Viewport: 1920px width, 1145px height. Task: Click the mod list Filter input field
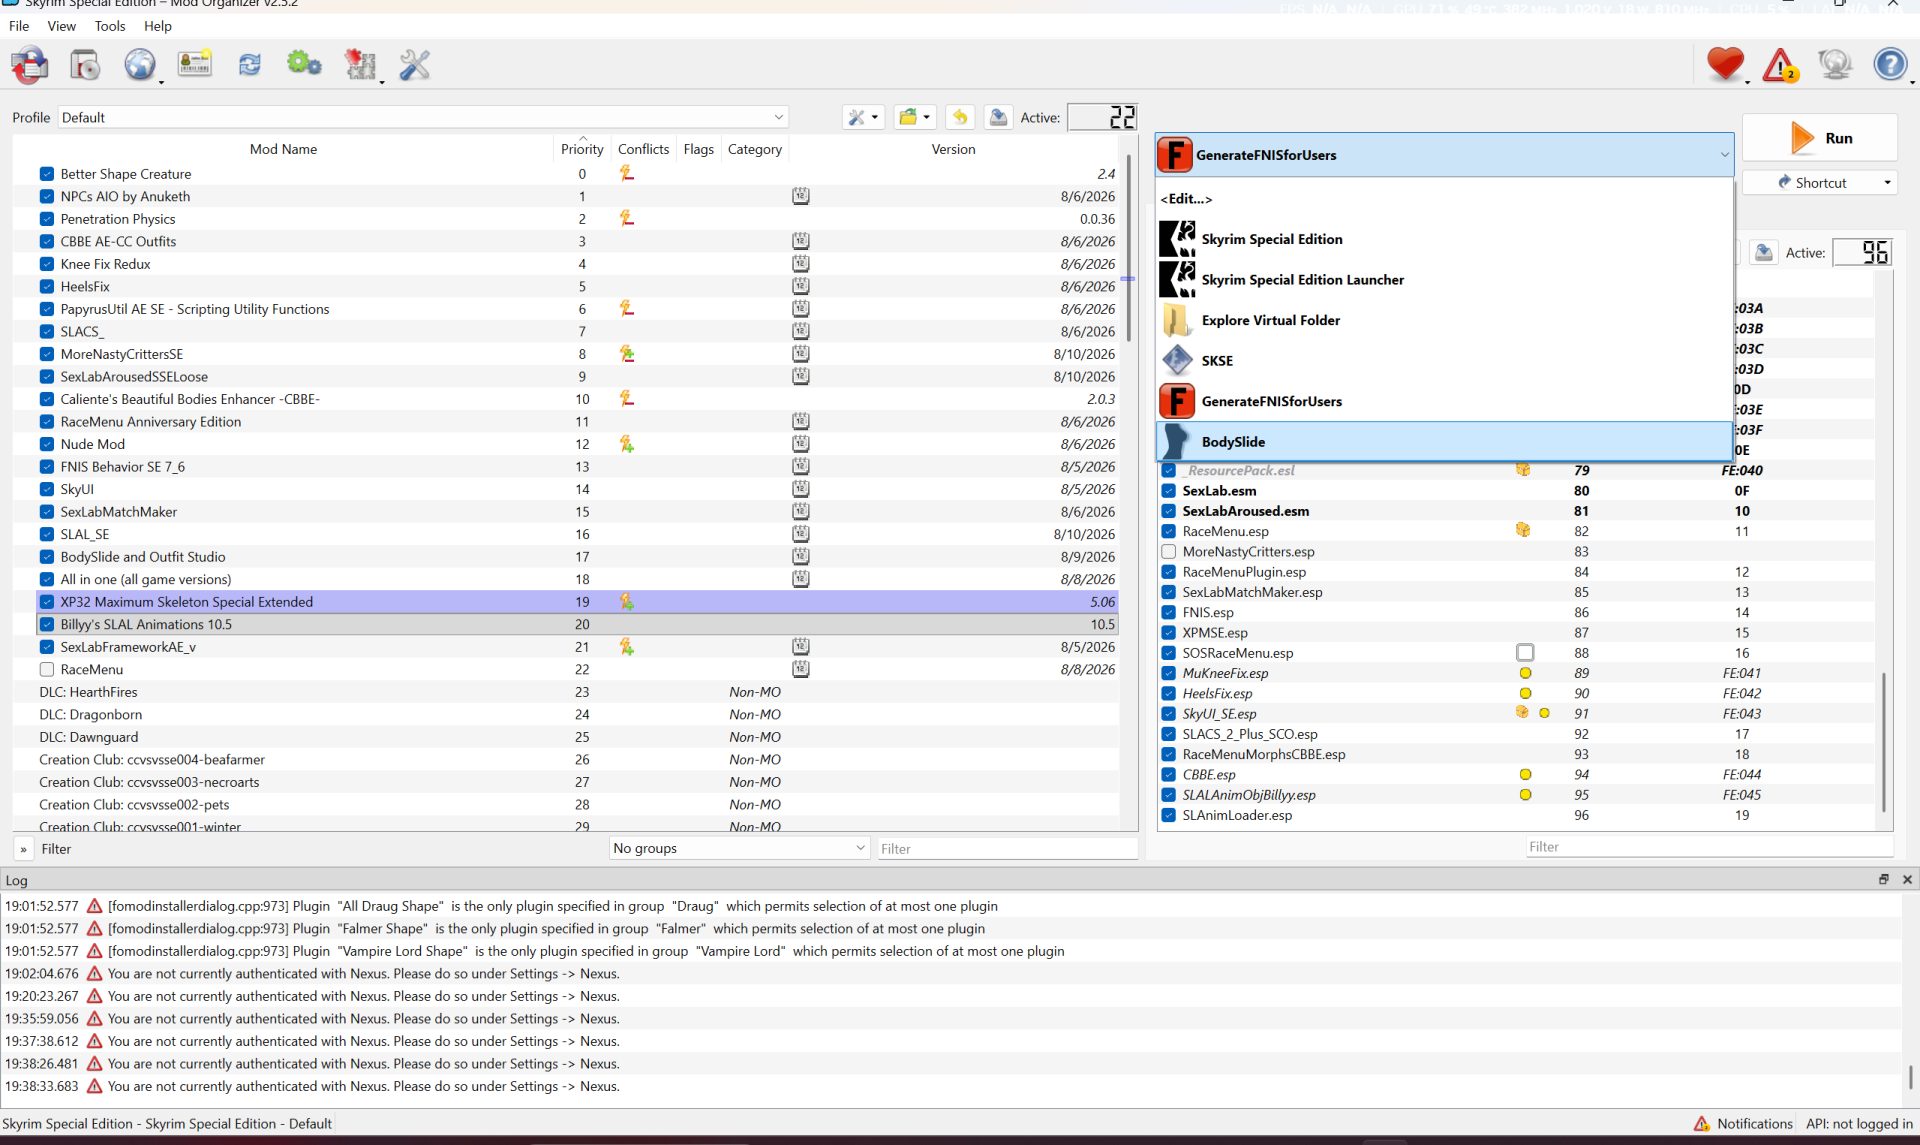[x=1006, y=849]
